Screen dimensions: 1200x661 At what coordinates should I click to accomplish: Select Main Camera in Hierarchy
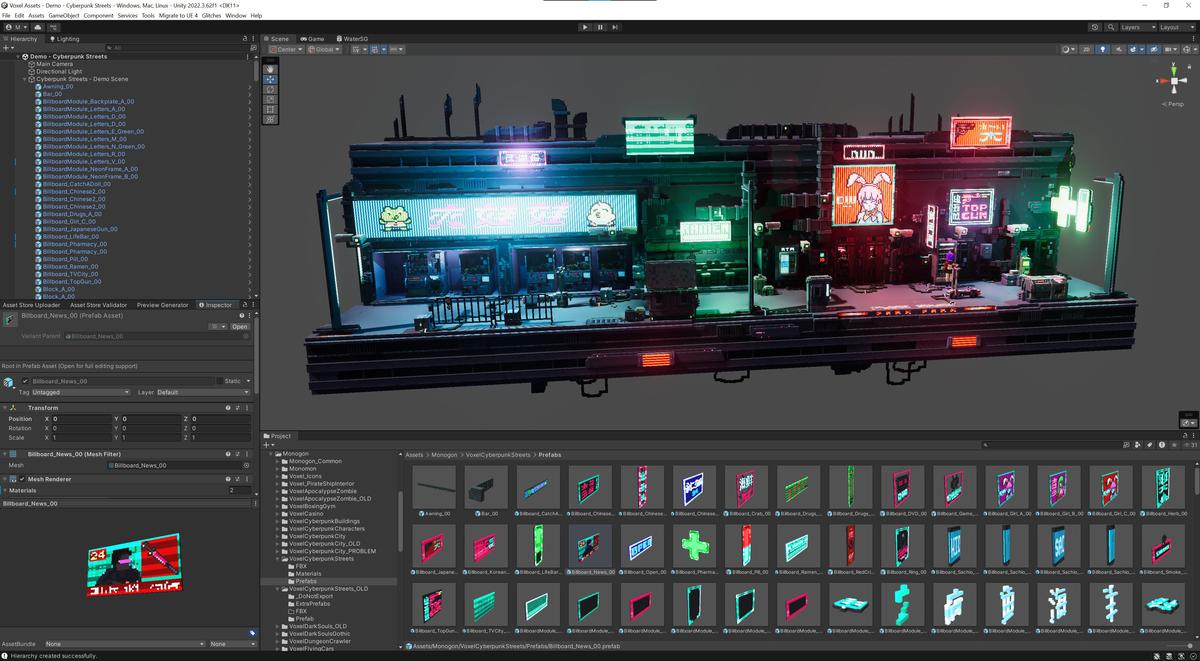pyautogui.click(x=54, y=64)
